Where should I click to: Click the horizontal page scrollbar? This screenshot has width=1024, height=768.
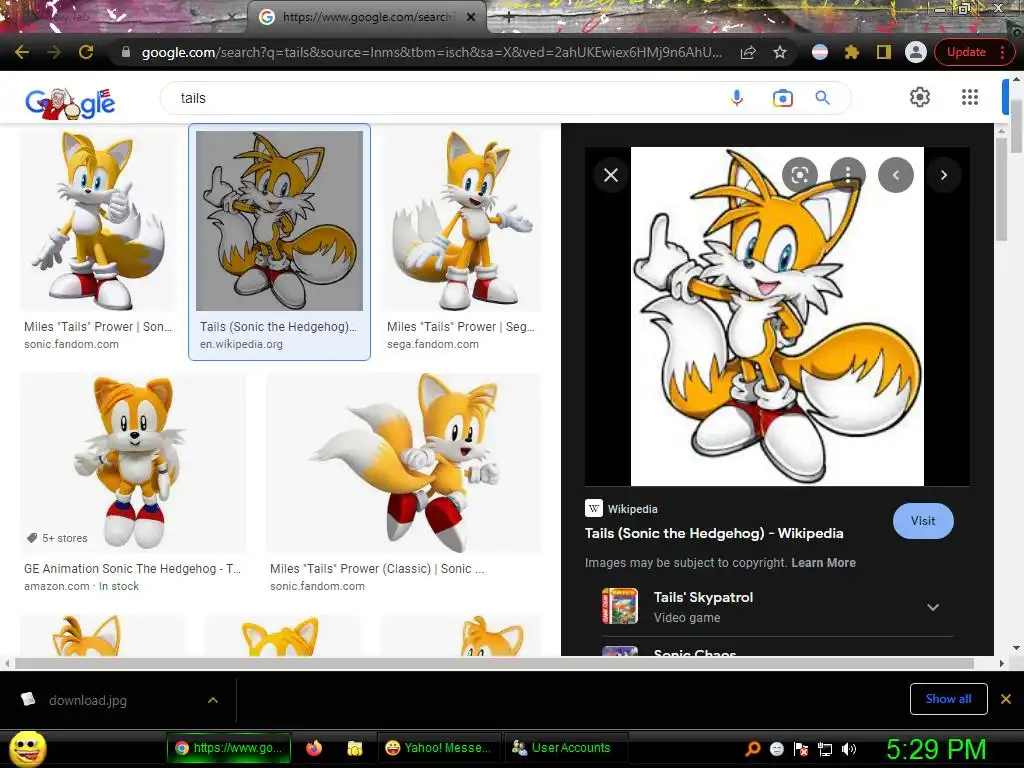[x=494, y=664]
